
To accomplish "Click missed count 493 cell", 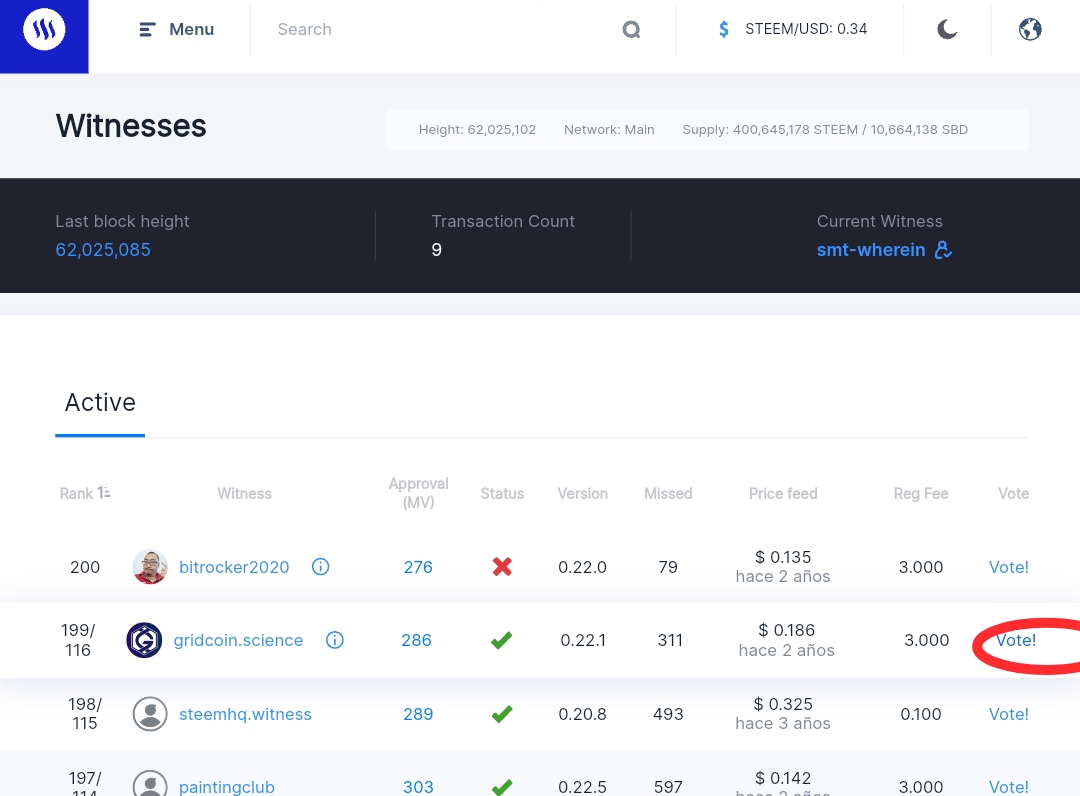I will tap(668, 714).
